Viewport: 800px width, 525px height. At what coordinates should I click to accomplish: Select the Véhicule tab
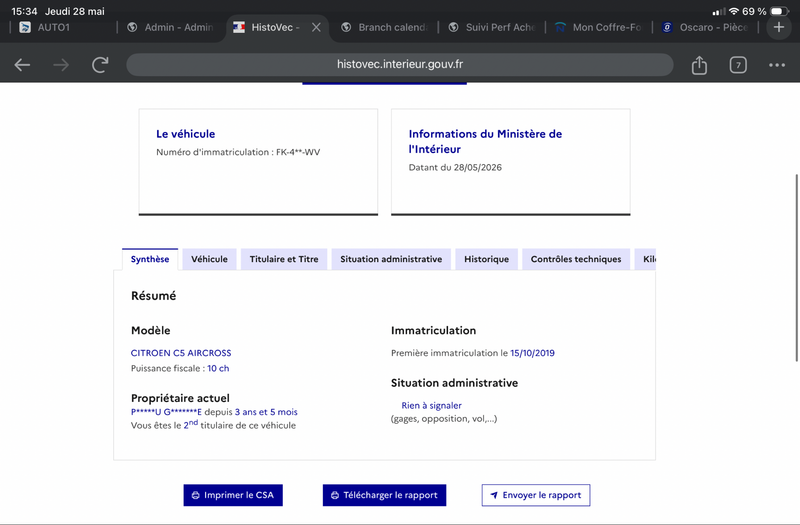(209, 259)
